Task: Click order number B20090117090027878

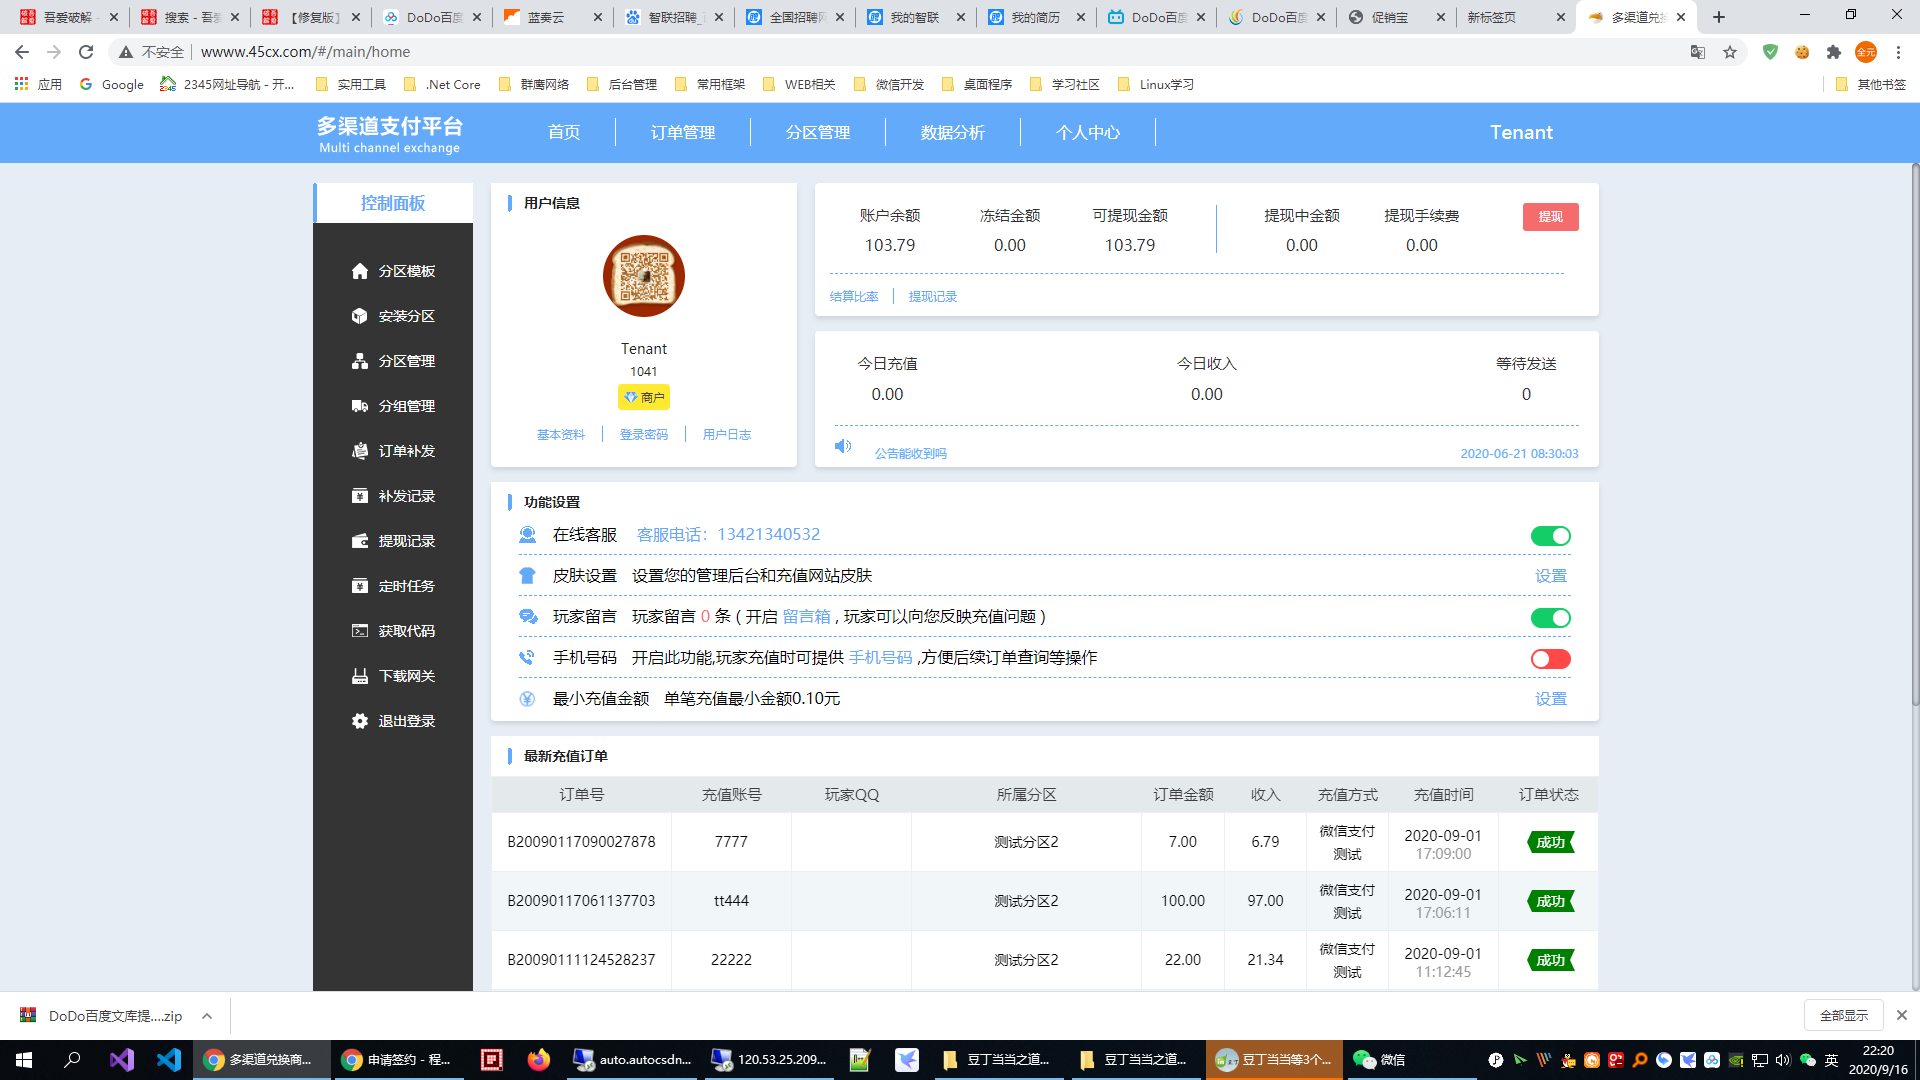Action: point(581,842)
